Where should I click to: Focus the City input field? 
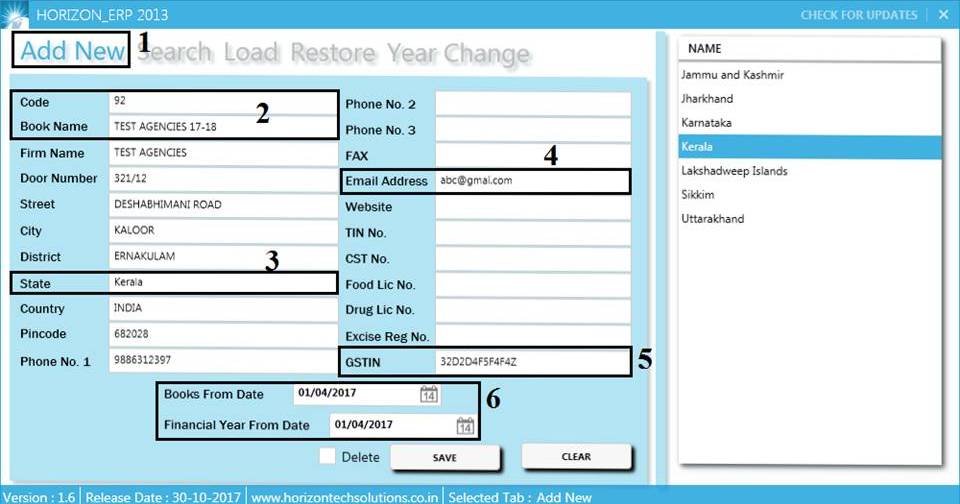pos(223,230)
